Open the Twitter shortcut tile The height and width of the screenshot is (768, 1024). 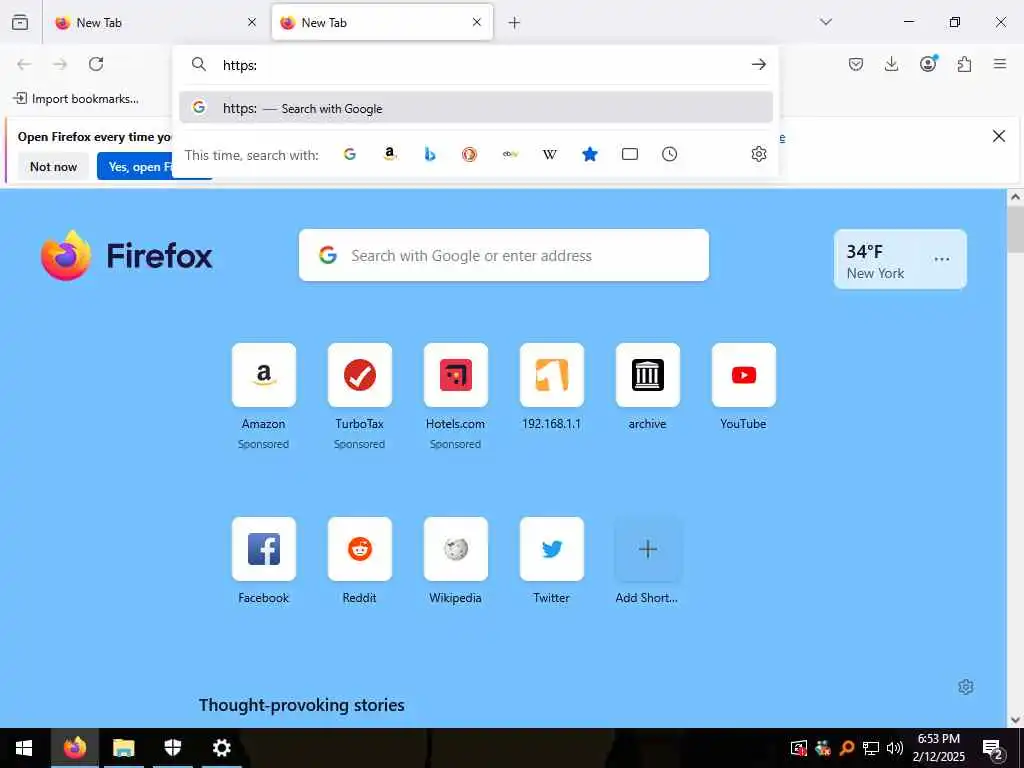552,549
